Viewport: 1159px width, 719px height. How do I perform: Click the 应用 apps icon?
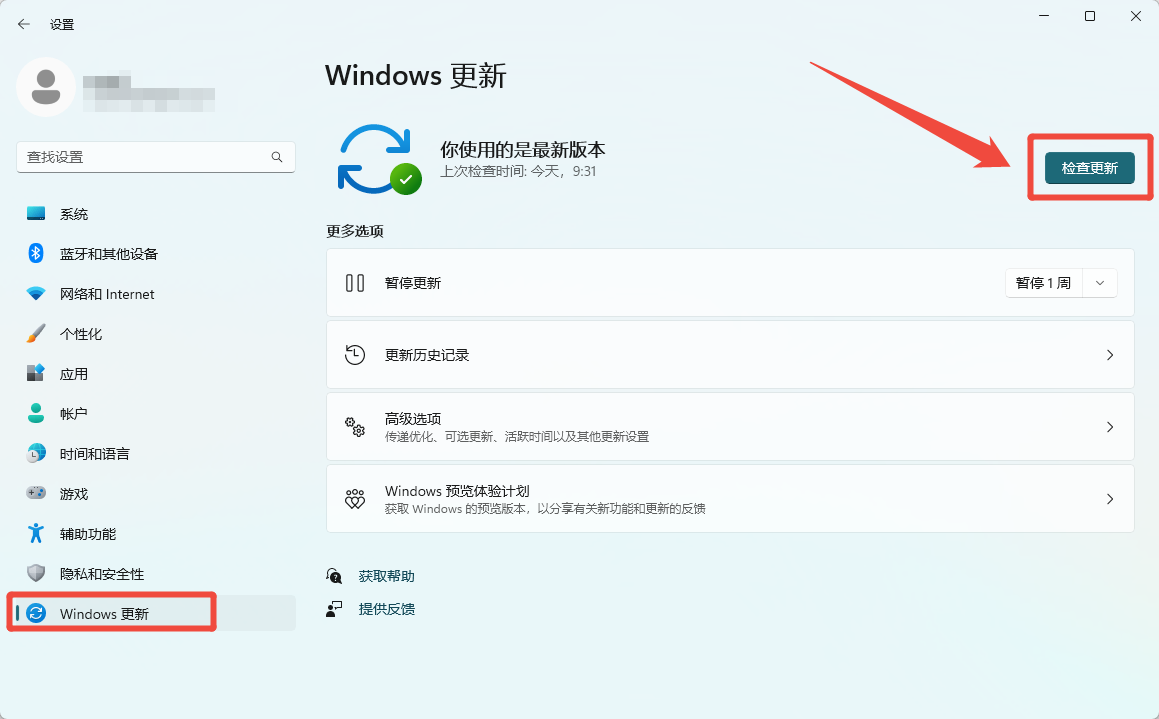coord(35,373)
